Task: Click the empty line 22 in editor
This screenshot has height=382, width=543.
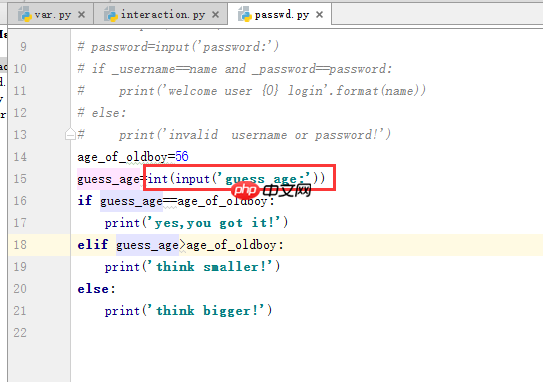Action: pos(307,333)
